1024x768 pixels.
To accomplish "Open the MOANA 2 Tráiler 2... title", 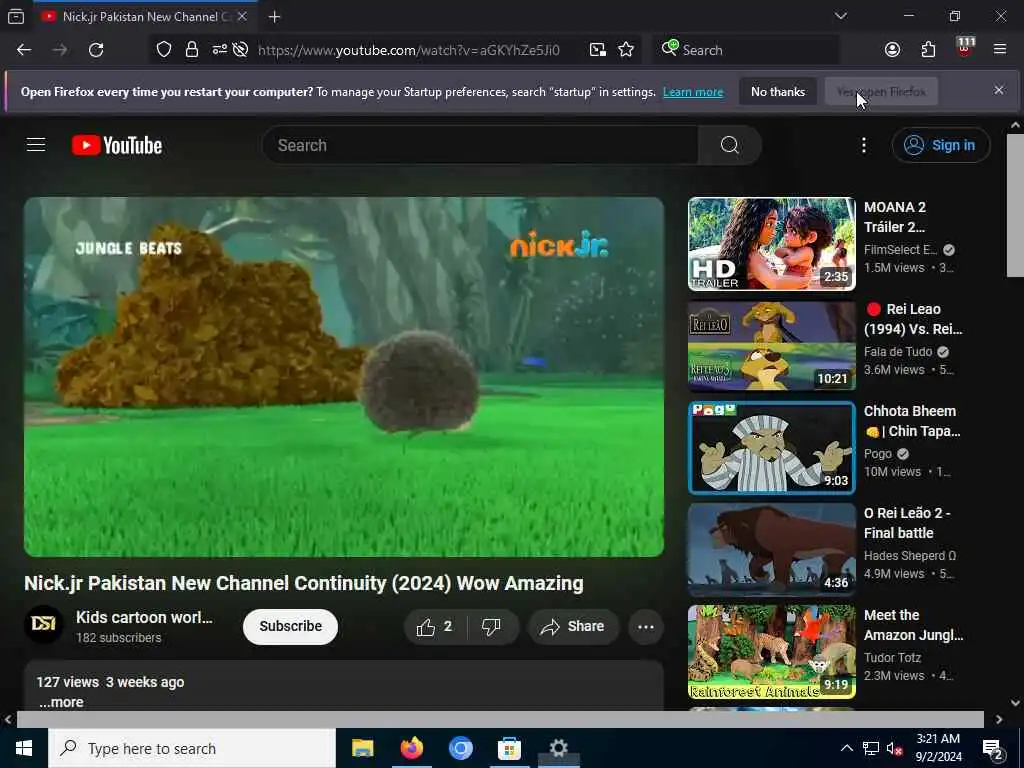I will pyautogui.click(x=895, y=217).
